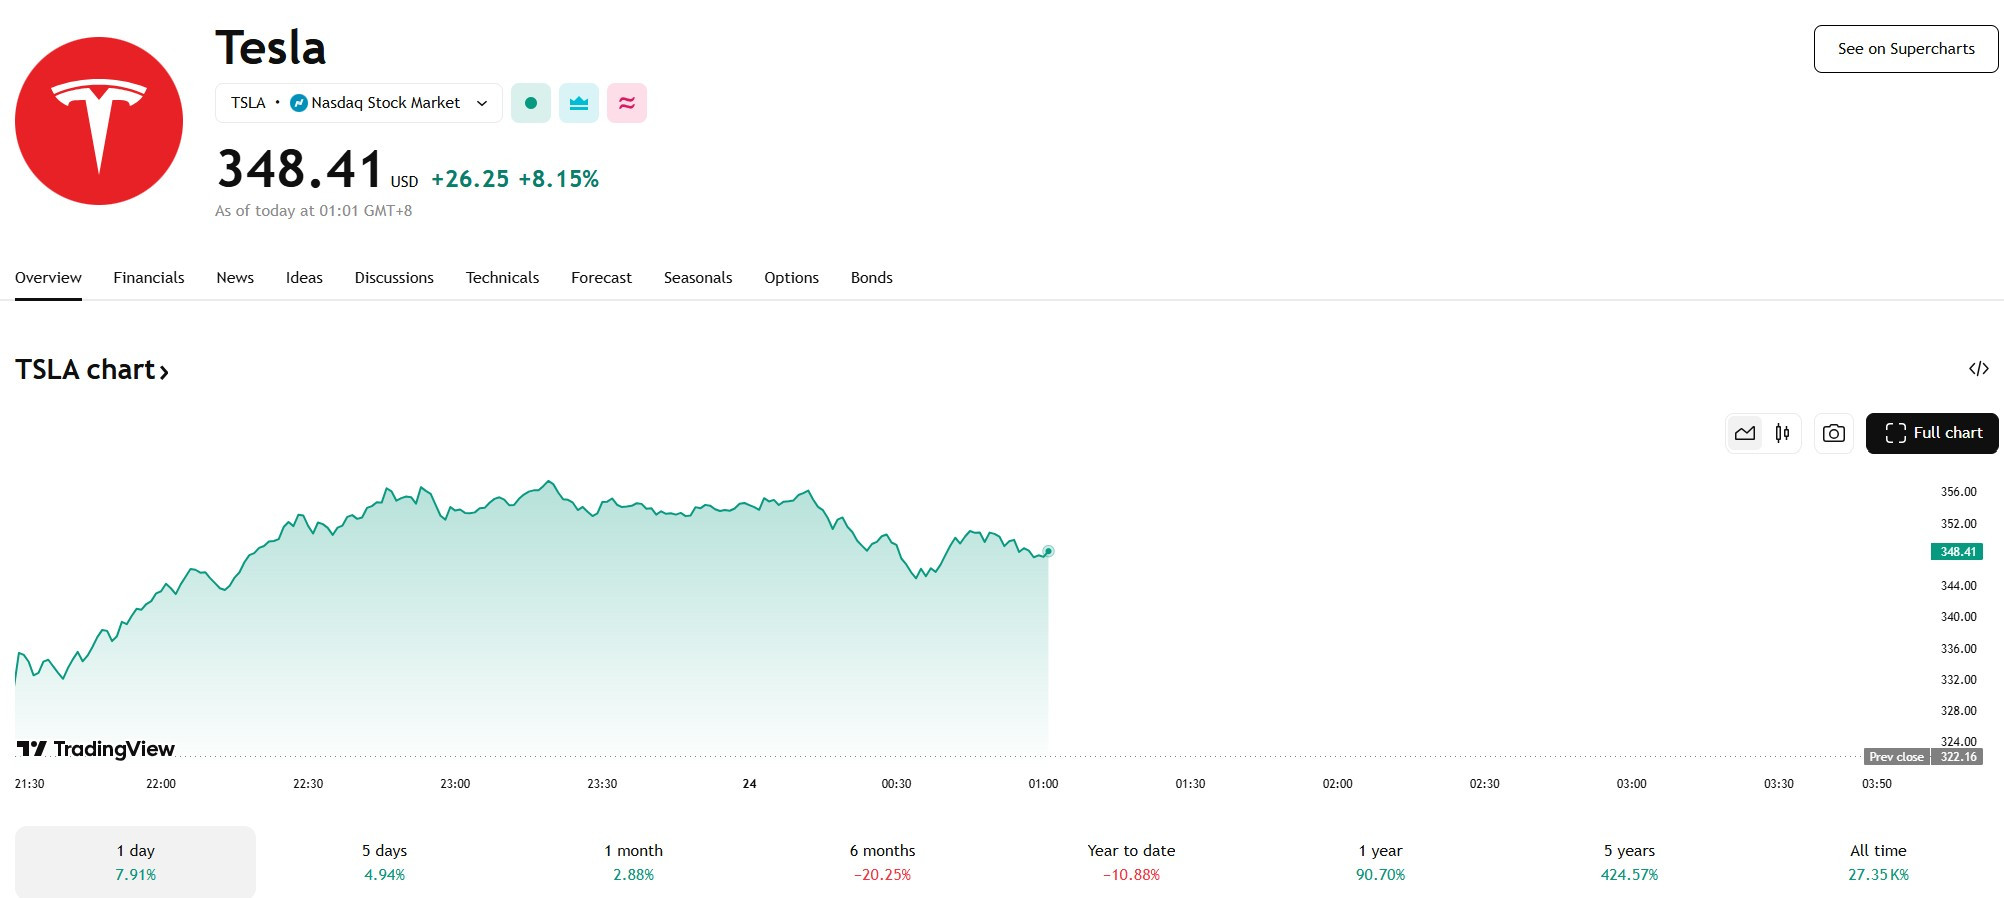Open the Full chart button

(x=1932, y=433)
